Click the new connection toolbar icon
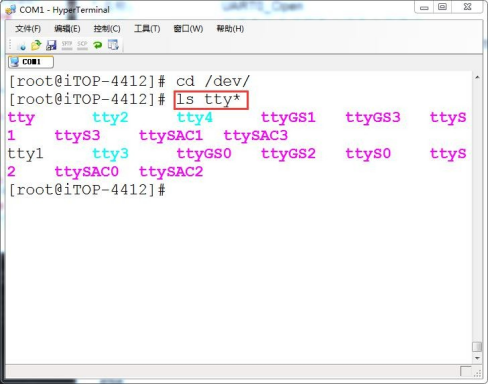The height and width of the screenshot is (384, 488). click(x=21, y=45)
